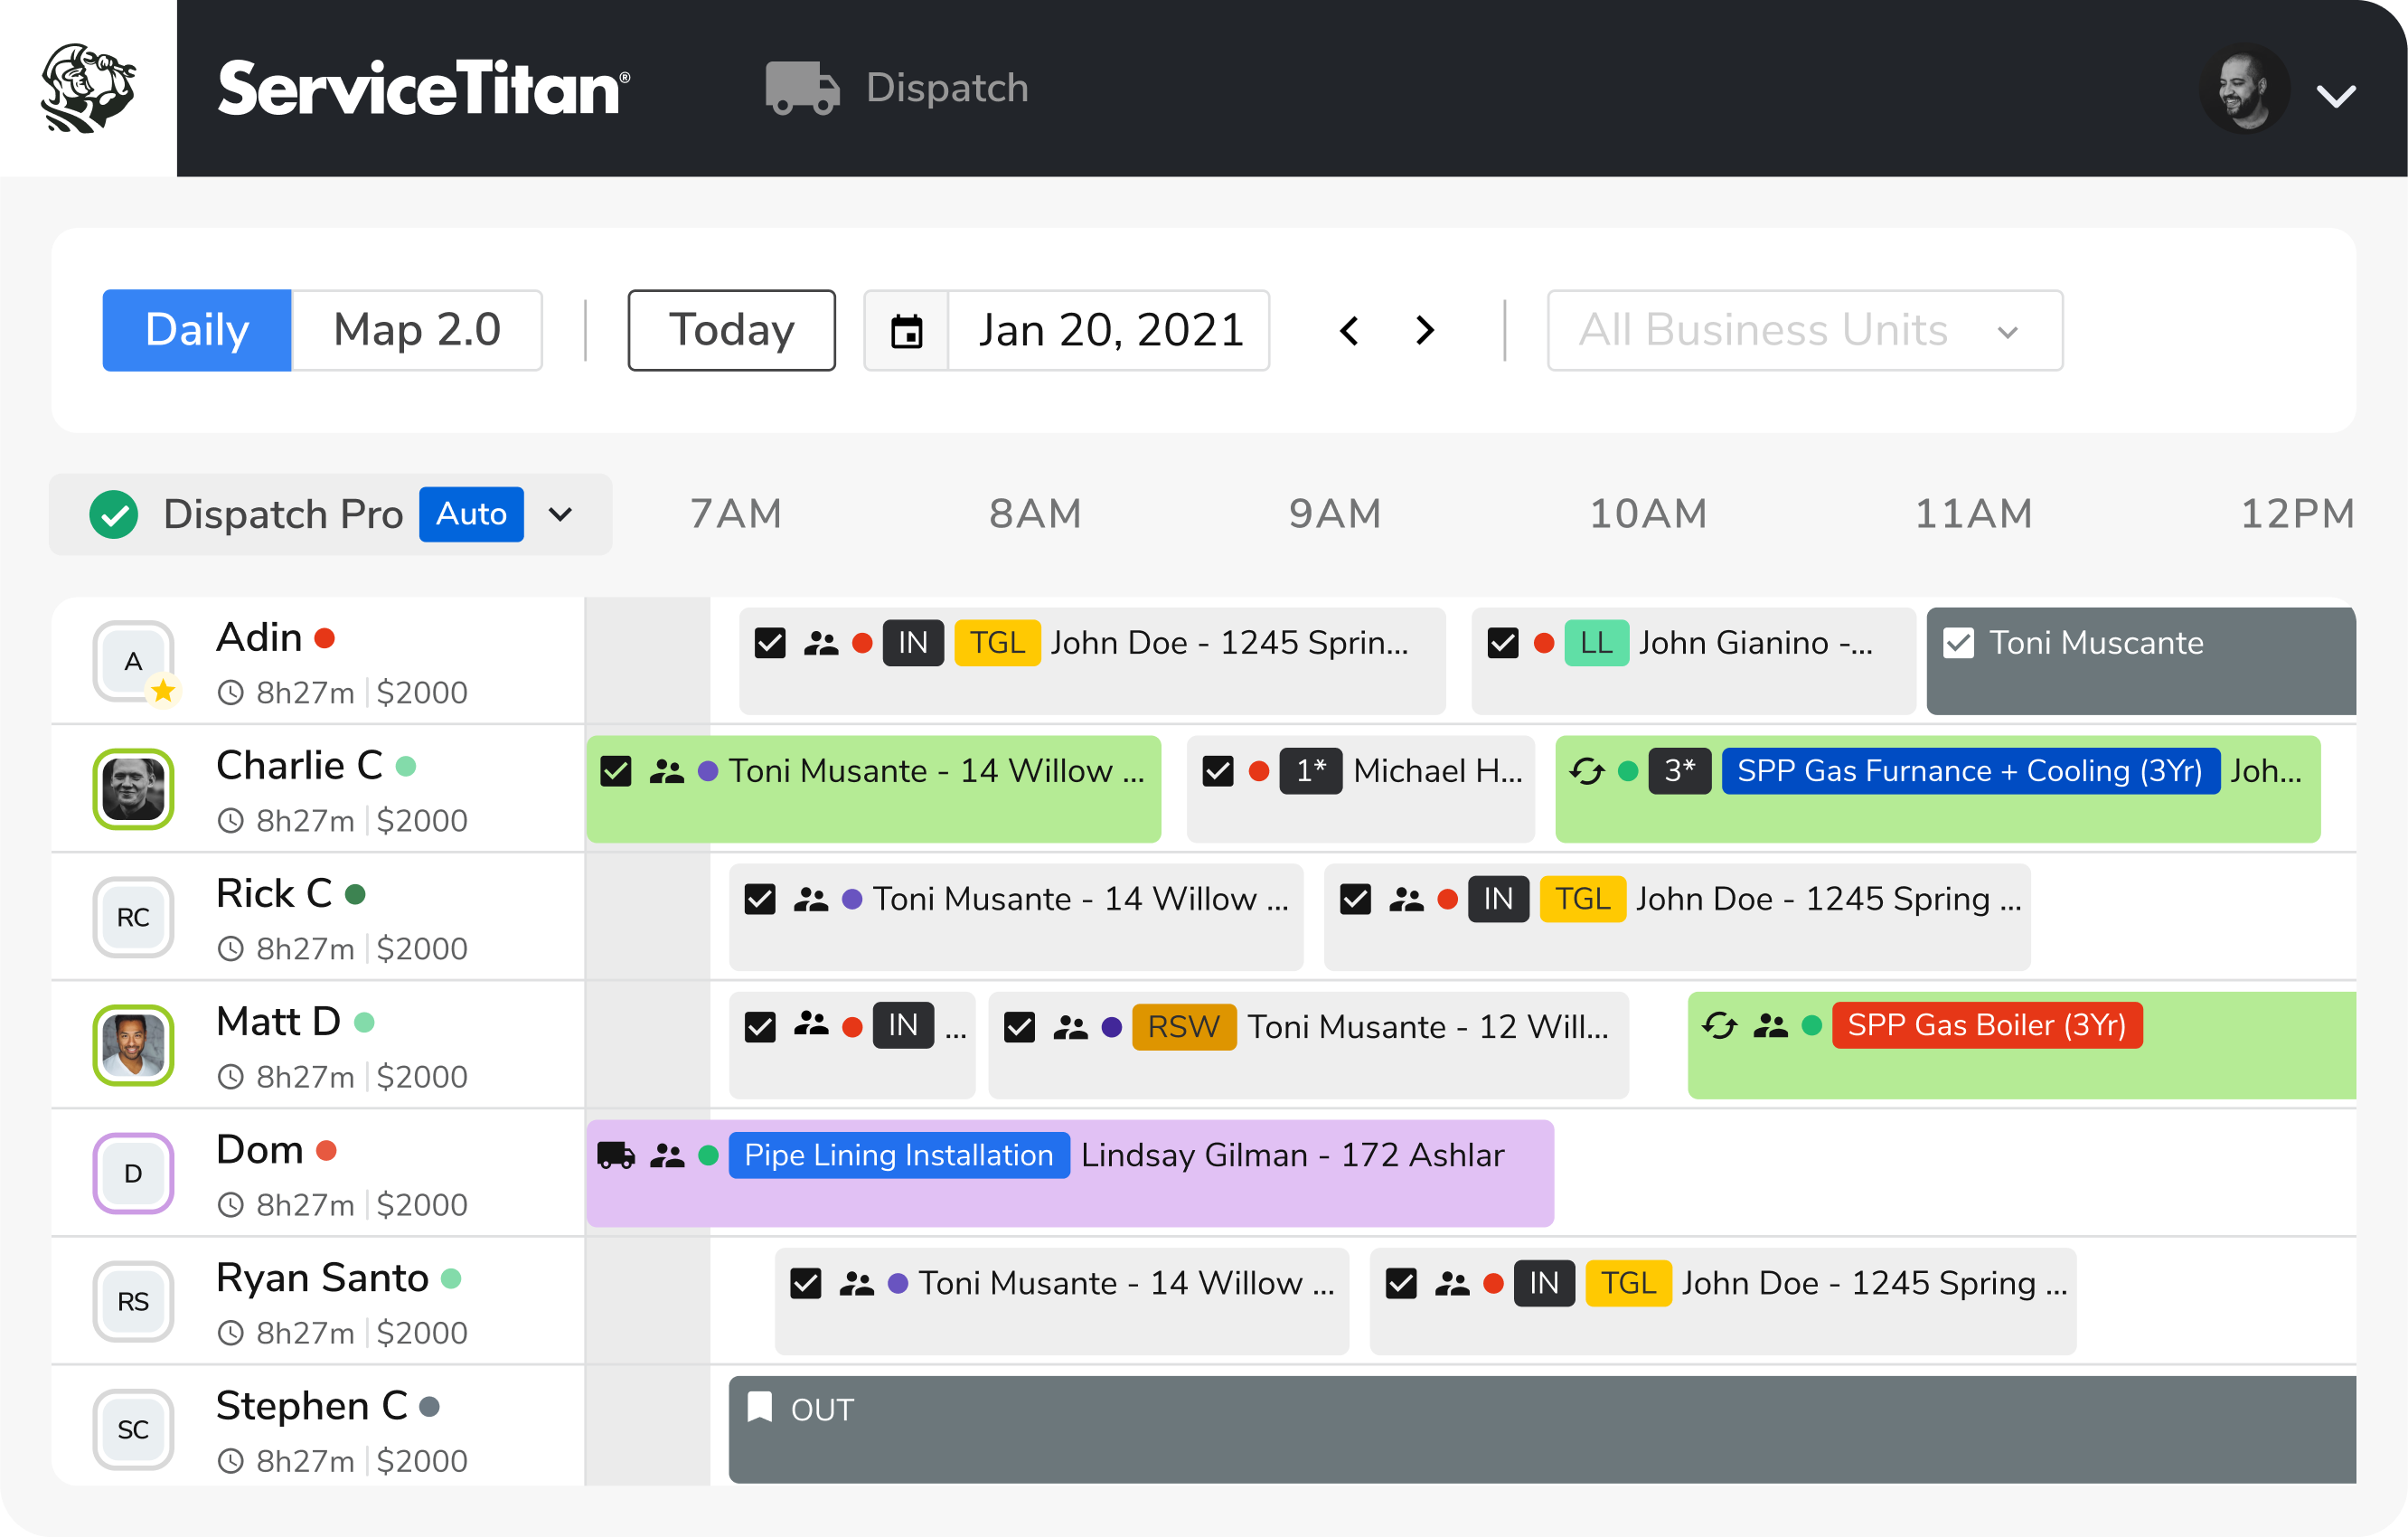Click the bookmark icon on the OUT block
The width and height of the screenshot is (2408, 1537).
pyautogui.click(x=760, y=1407)
